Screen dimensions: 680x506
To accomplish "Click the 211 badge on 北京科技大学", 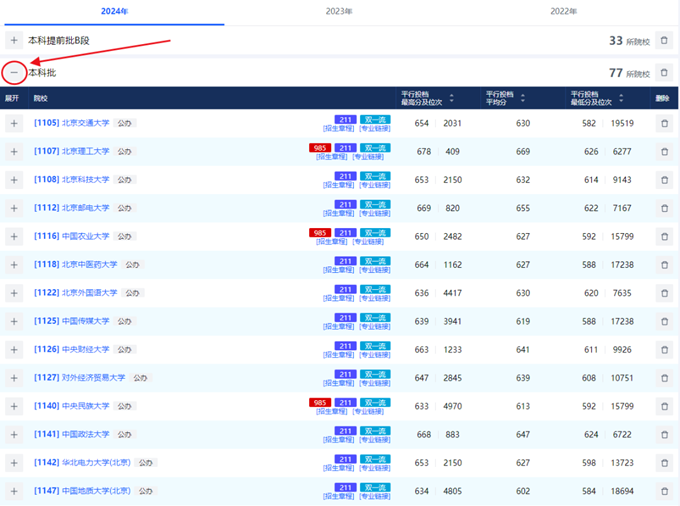I will pos(346,176).
